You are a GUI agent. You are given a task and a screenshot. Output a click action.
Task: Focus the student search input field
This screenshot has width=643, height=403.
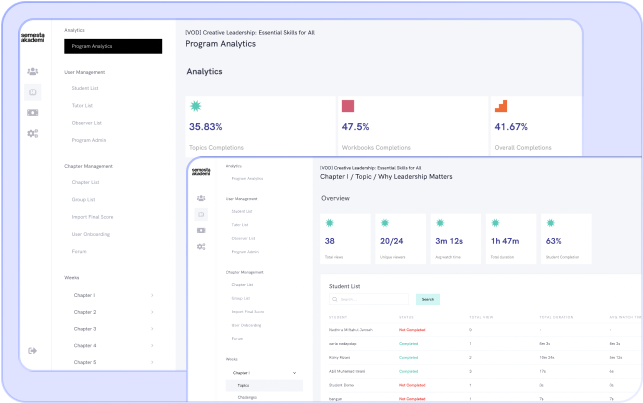click(369, 299)
